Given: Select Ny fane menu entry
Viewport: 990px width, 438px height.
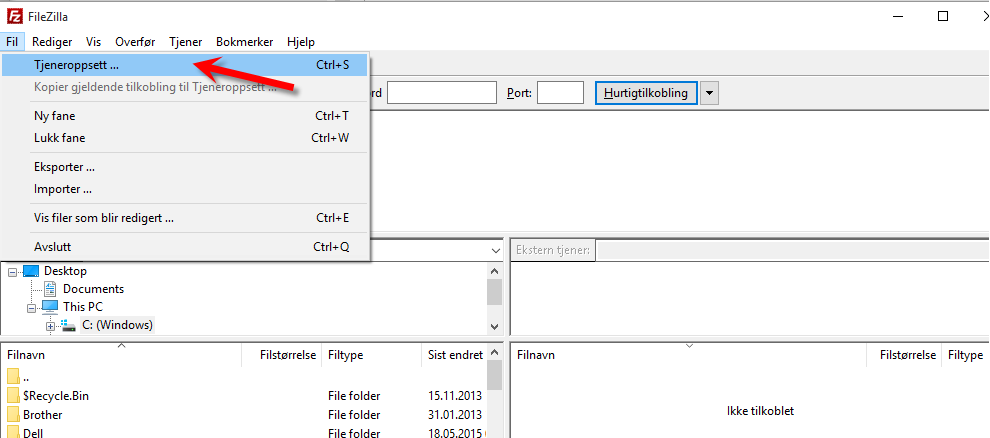Looking at the screenshot, I should tap(185, 116).
